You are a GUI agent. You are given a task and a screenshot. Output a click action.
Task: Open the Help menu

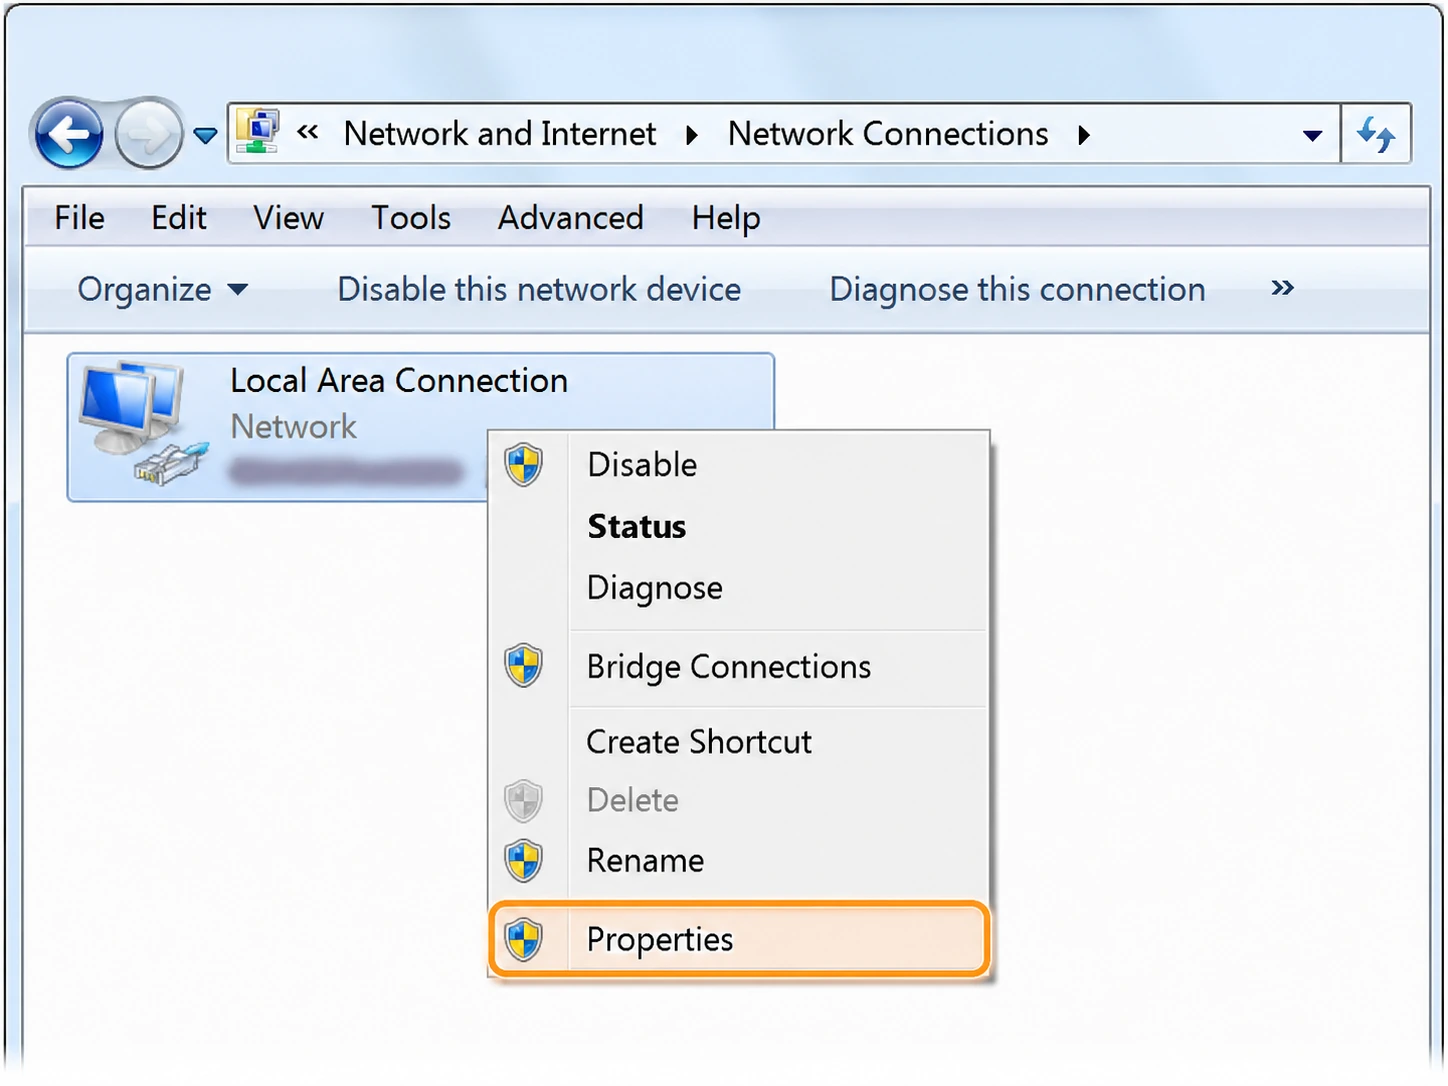pos(726,218)
